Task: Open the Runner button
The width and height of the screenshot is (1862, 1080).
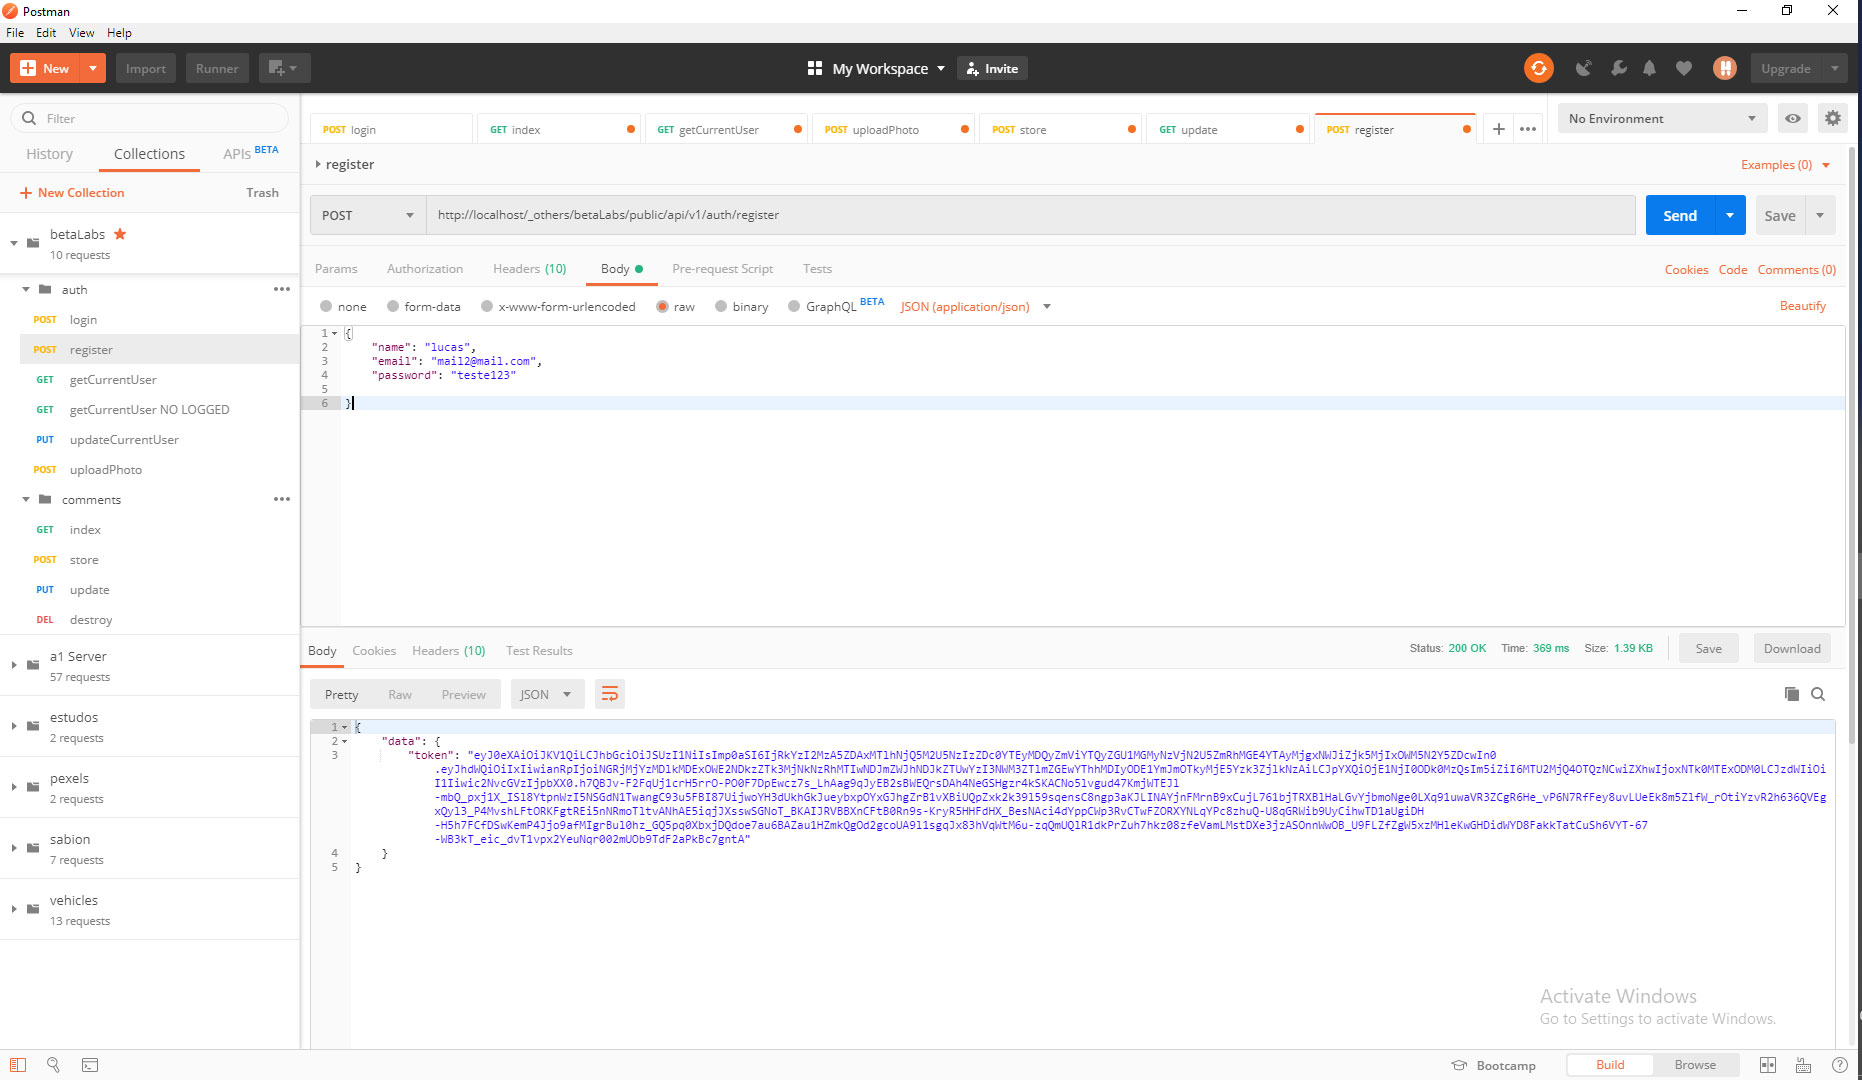Action: point(217,68)
